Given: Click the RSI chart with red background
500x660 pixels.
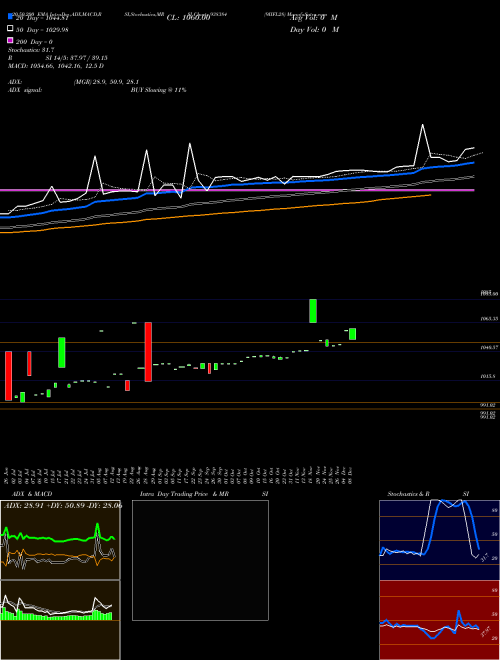Looking at the screenshot, I should tap(439, 620).
